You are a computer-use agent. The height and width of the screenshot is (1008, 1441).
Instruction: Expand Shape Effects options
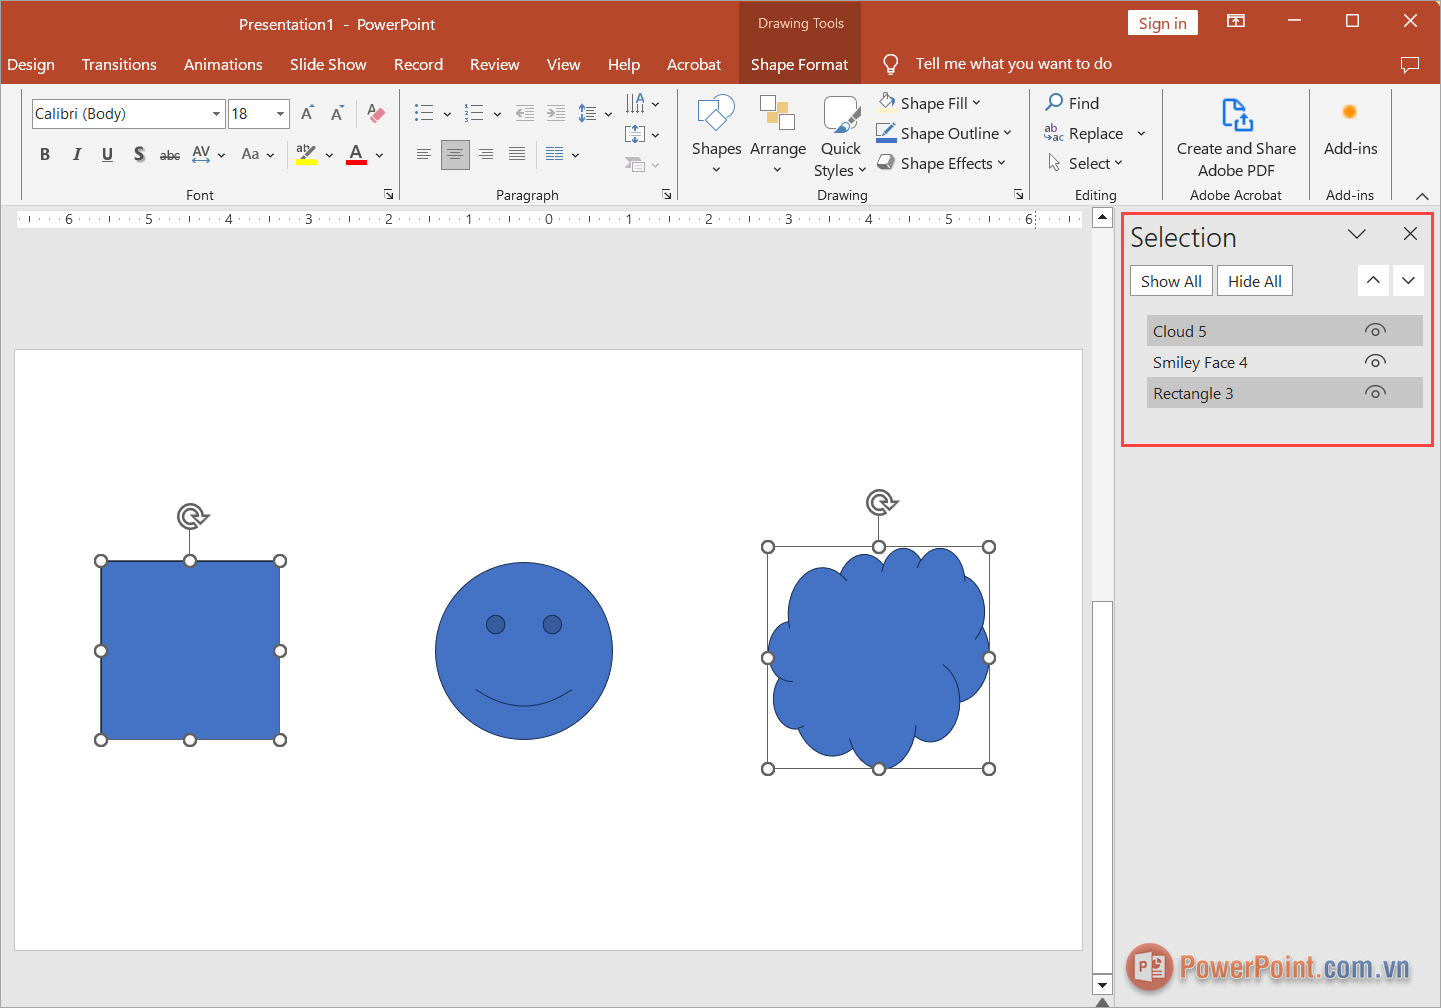pos(1001,163)
